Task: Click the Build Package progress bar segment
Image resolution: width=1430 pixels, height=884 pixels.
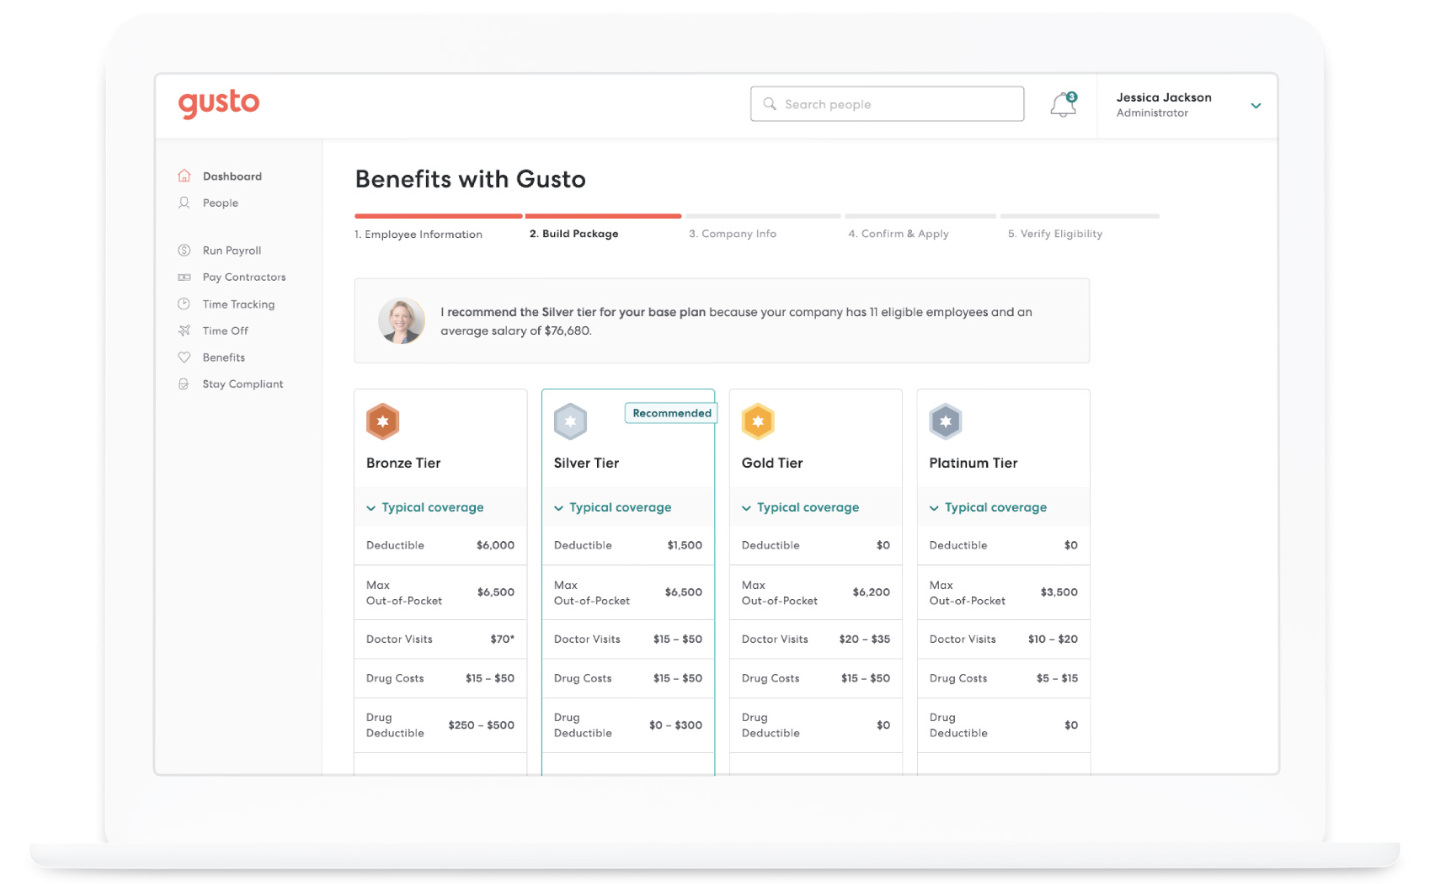Action: 603,216
